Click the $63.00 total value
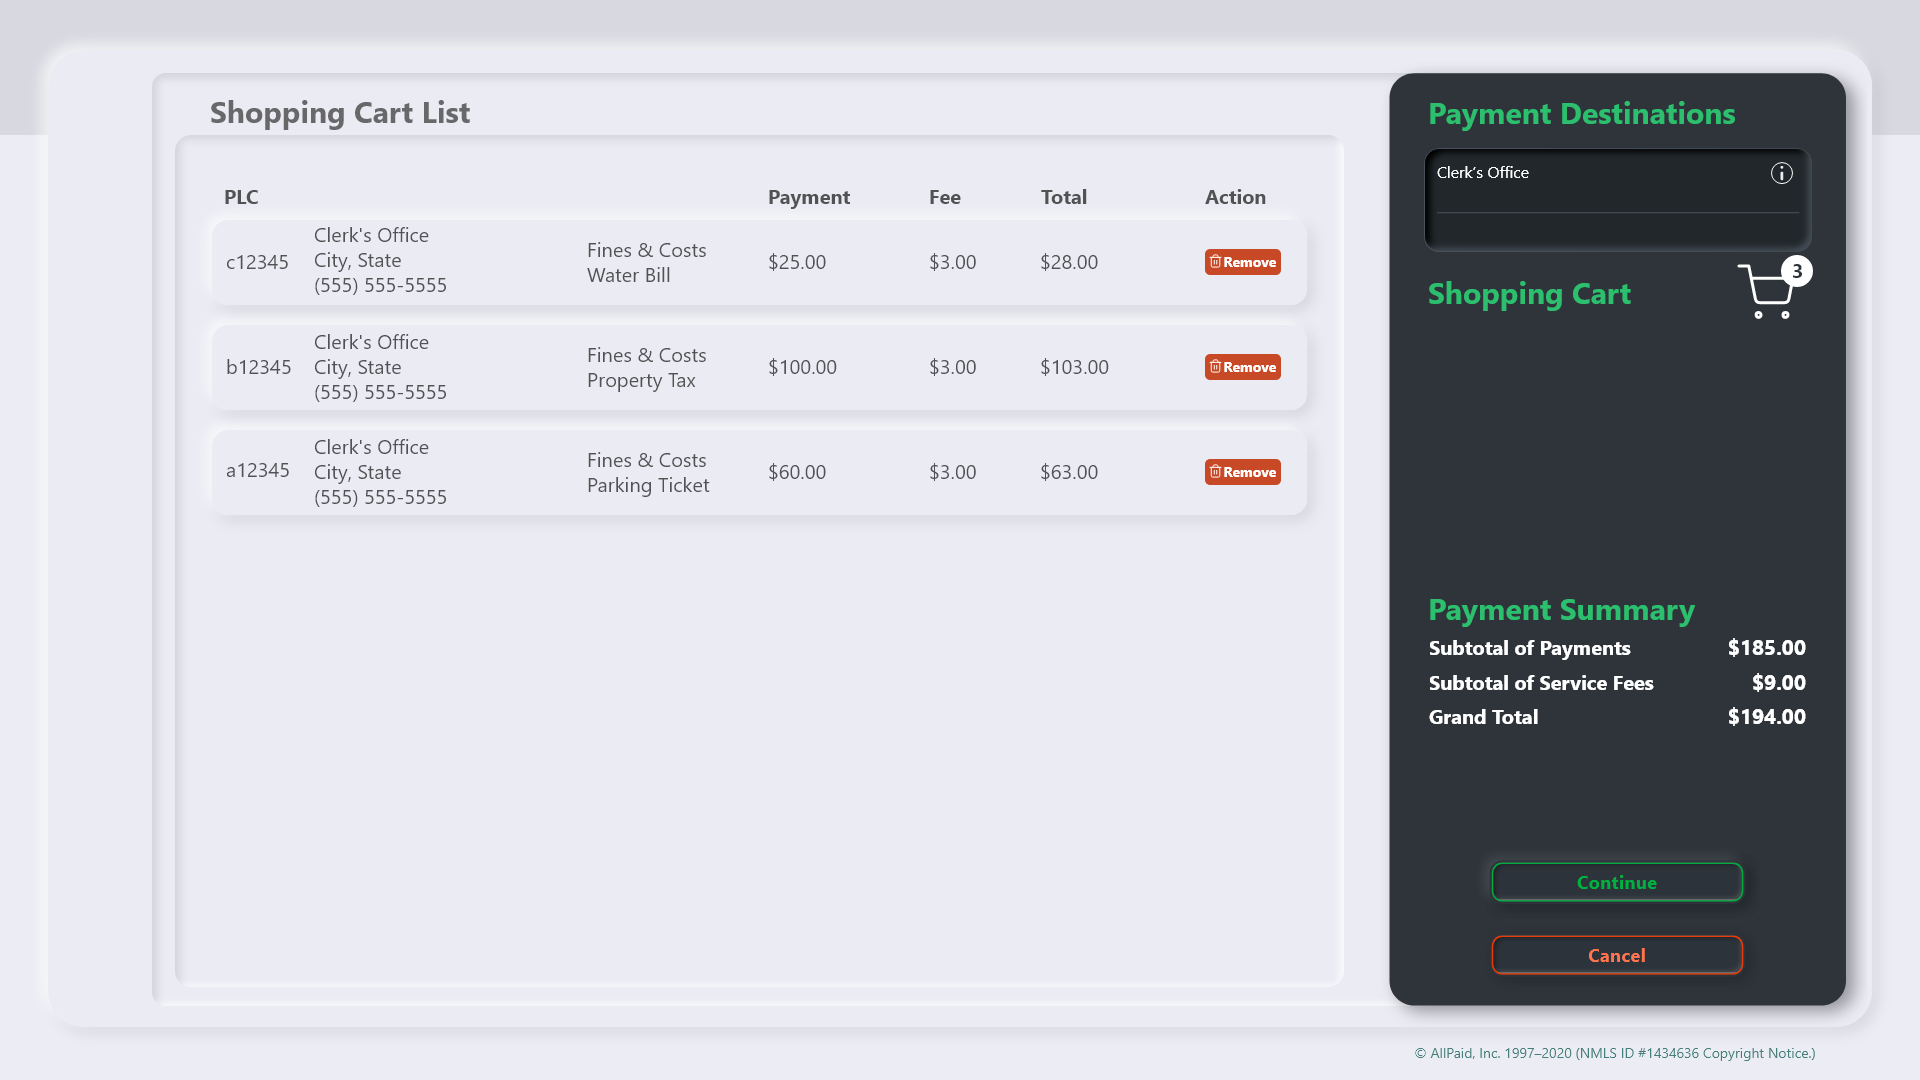Screen dimensions: 1920x1080 coord(1069,472)
